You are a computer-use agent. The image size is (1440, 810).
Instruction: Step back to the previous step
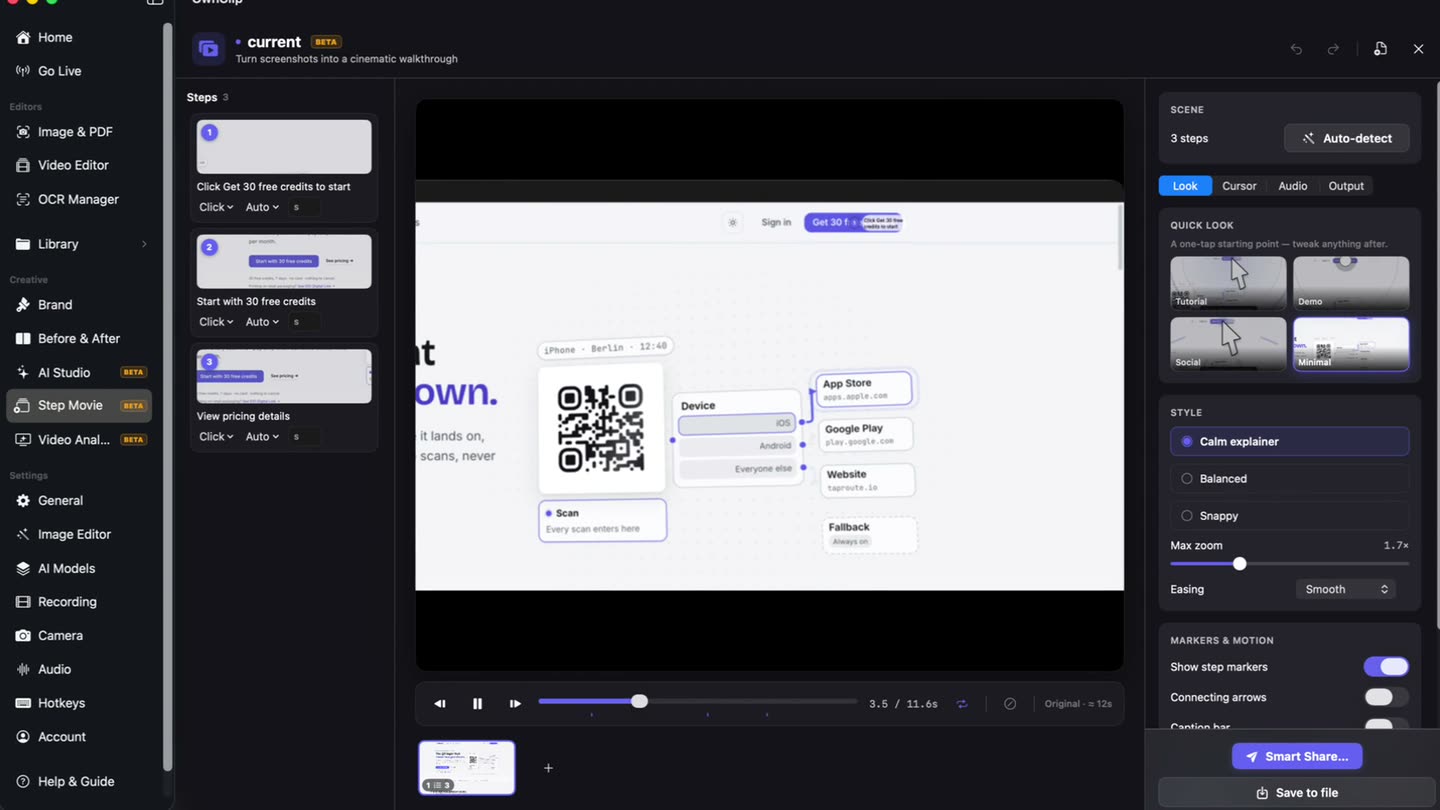click(439, 704)
